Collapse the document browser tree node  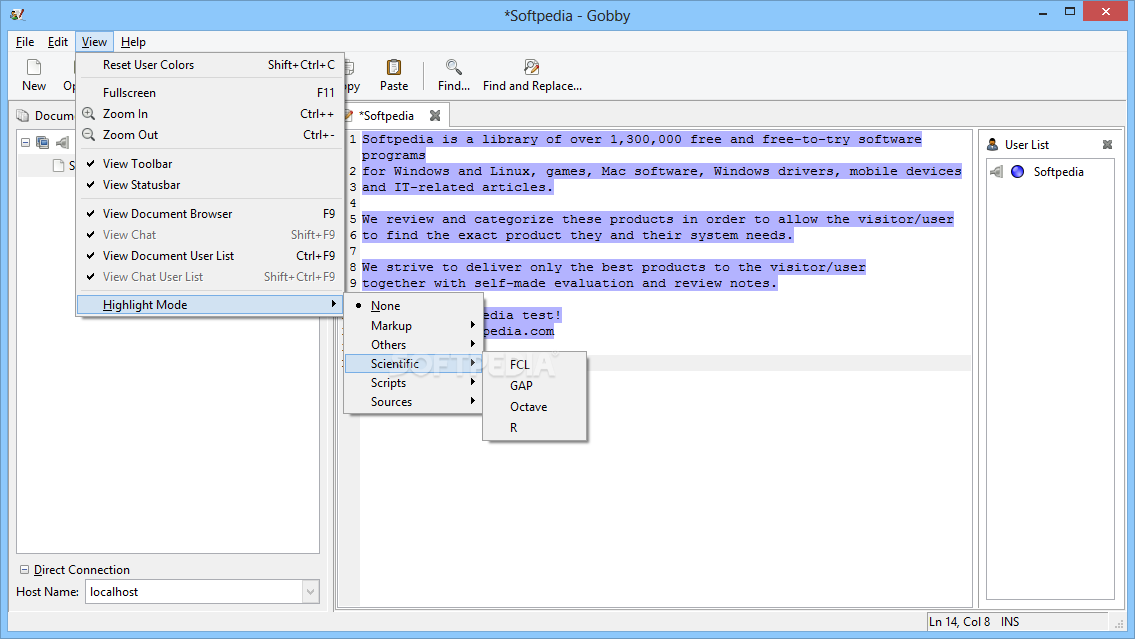pyautogui.click(x=25, y=143)
